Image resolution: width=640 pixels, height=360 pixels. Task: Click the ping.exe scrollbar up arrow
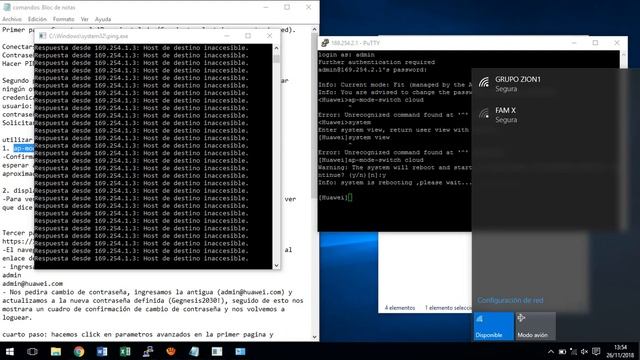(276, 48)
